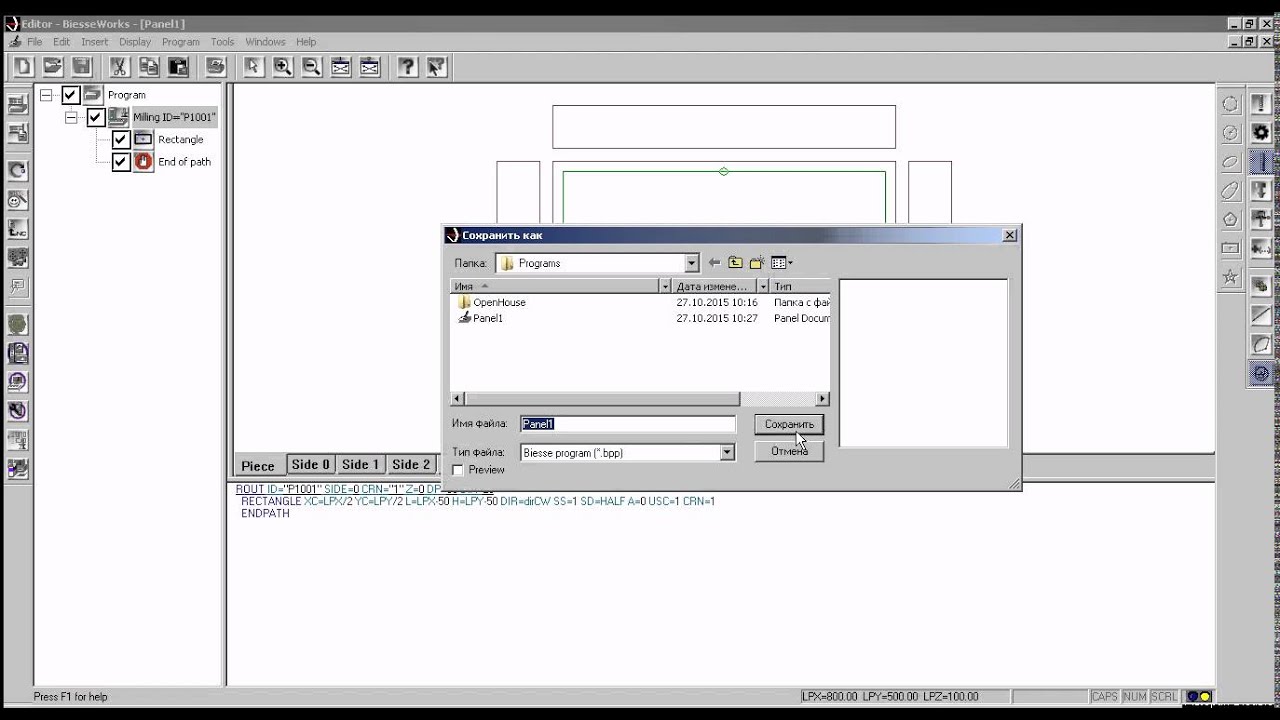Open the Insert menu
The height and width of the screenshot is (720, 1280).
click(x=95, y=42)
